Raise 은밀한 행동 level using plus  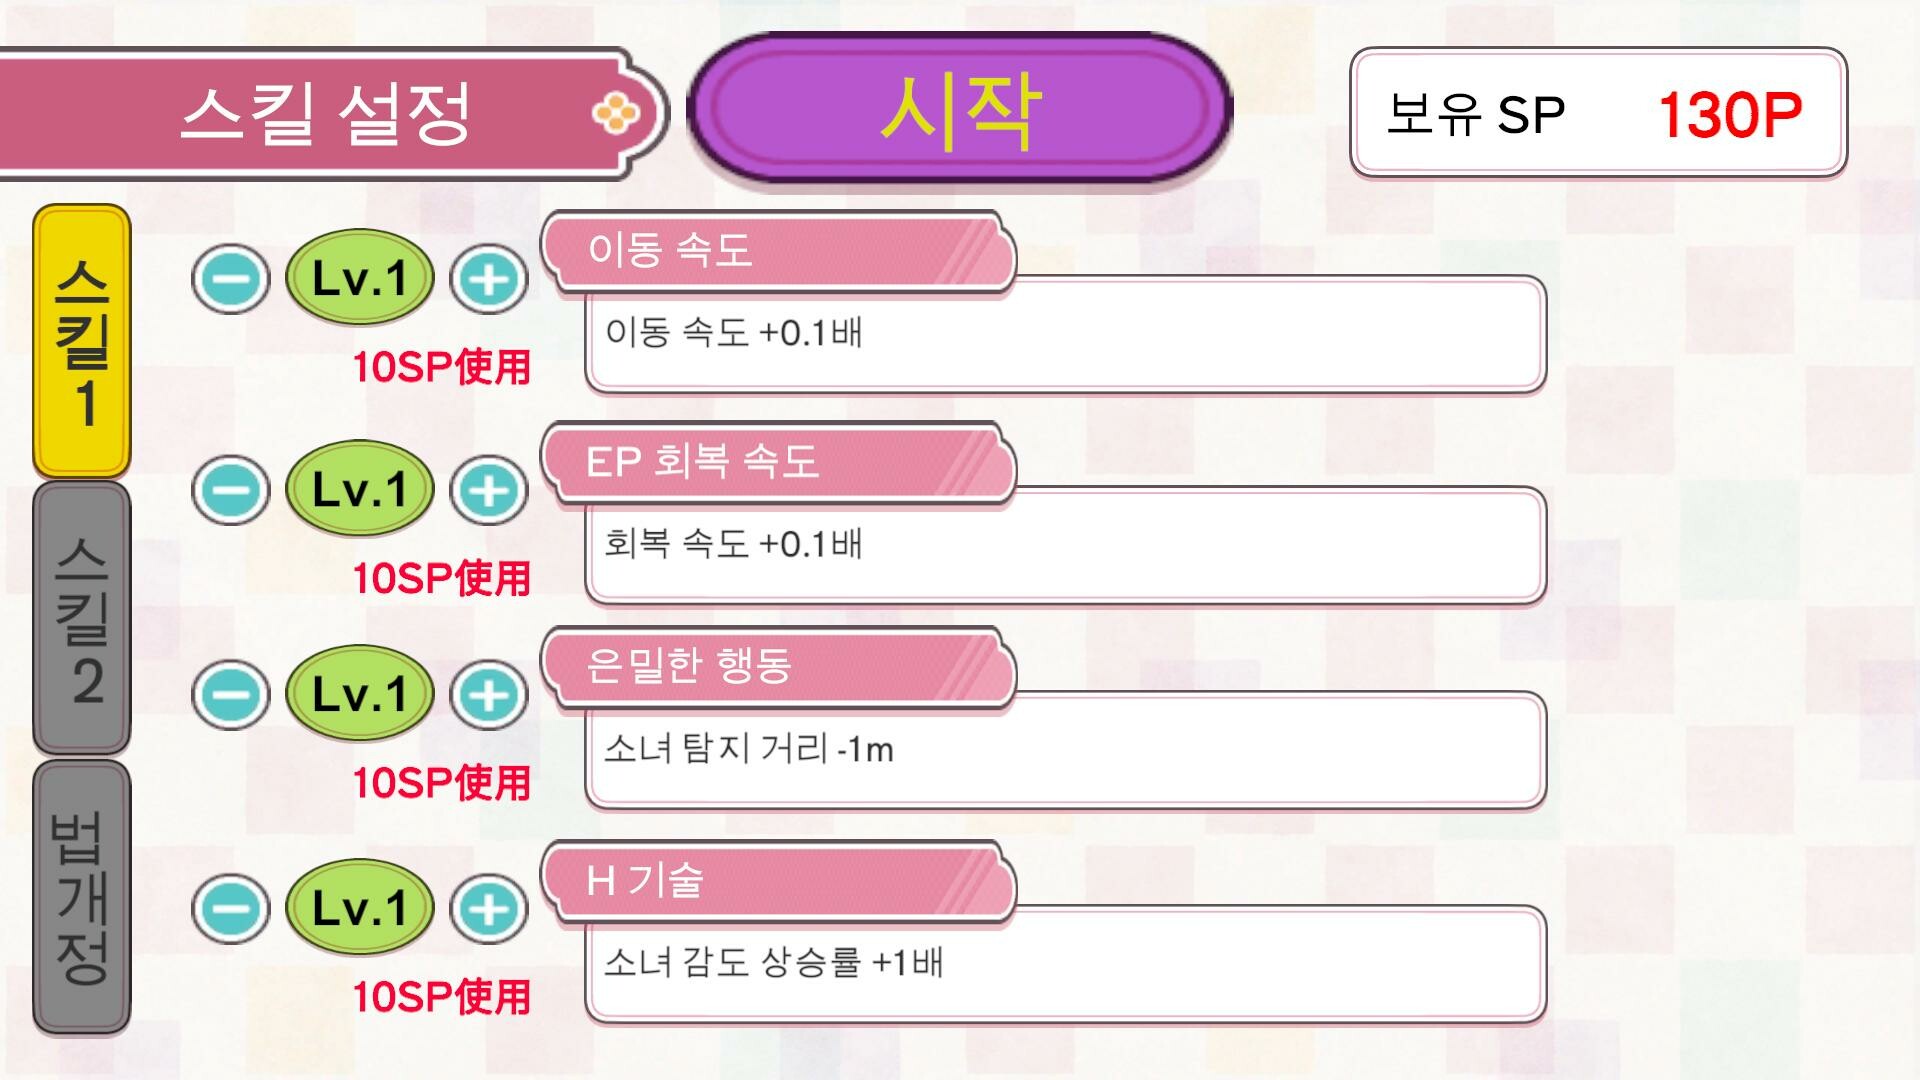489,694
